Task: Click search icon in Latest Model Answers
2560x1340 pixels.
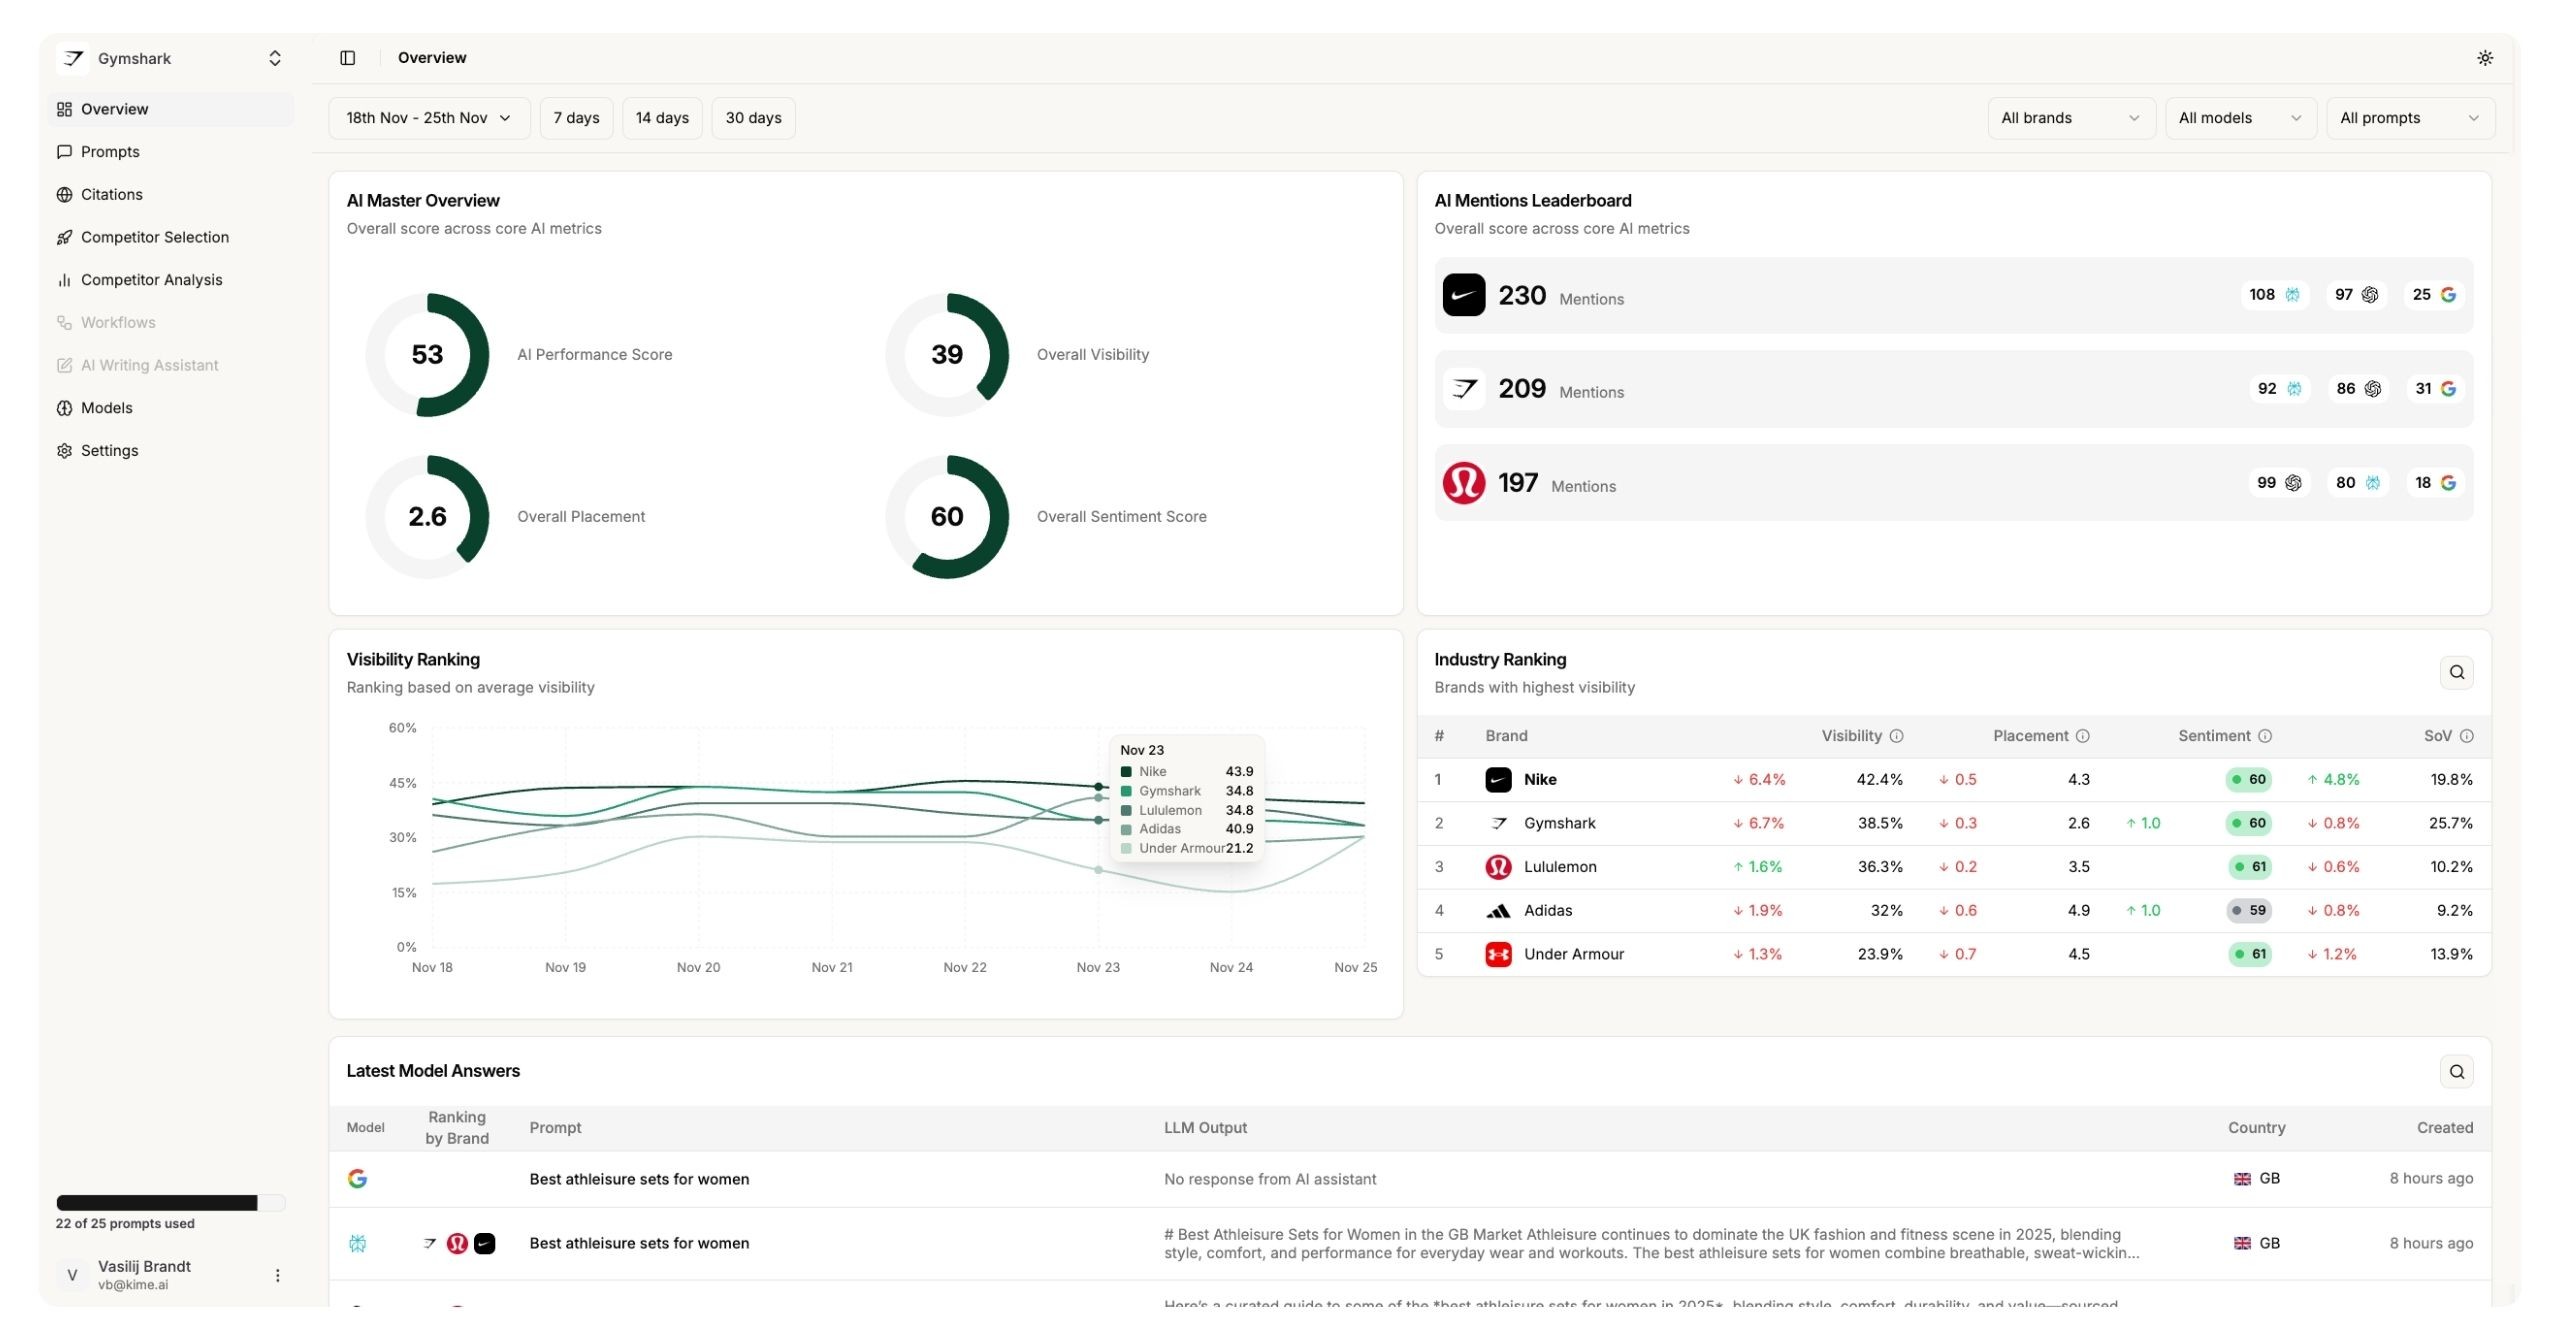Action: pyautogui.click(x=2456, y=1072)
